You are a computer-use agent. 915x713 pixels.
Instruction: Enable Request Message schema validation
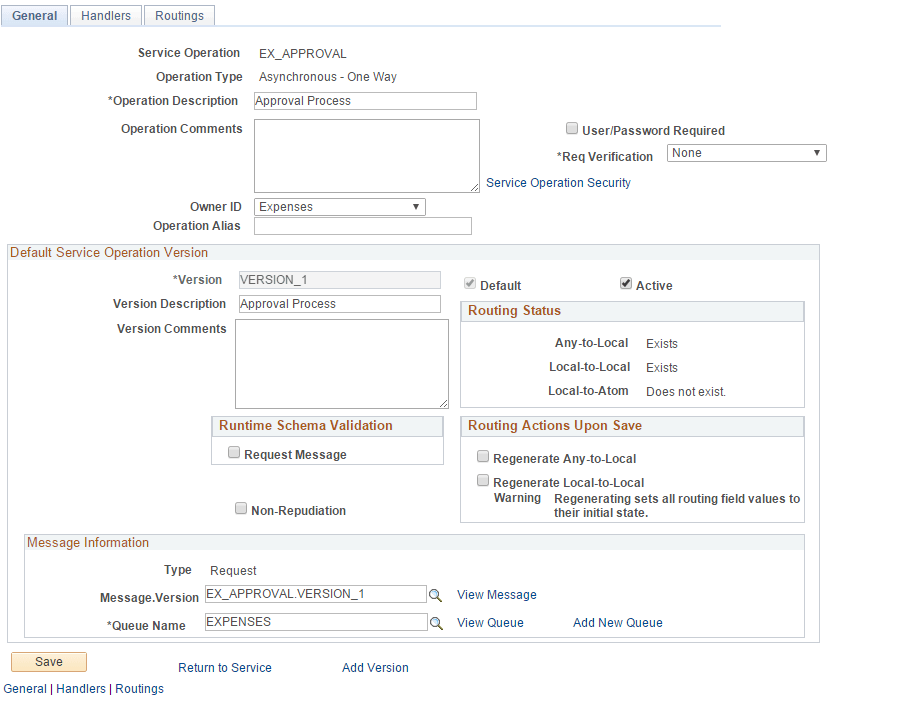[234, 452]
